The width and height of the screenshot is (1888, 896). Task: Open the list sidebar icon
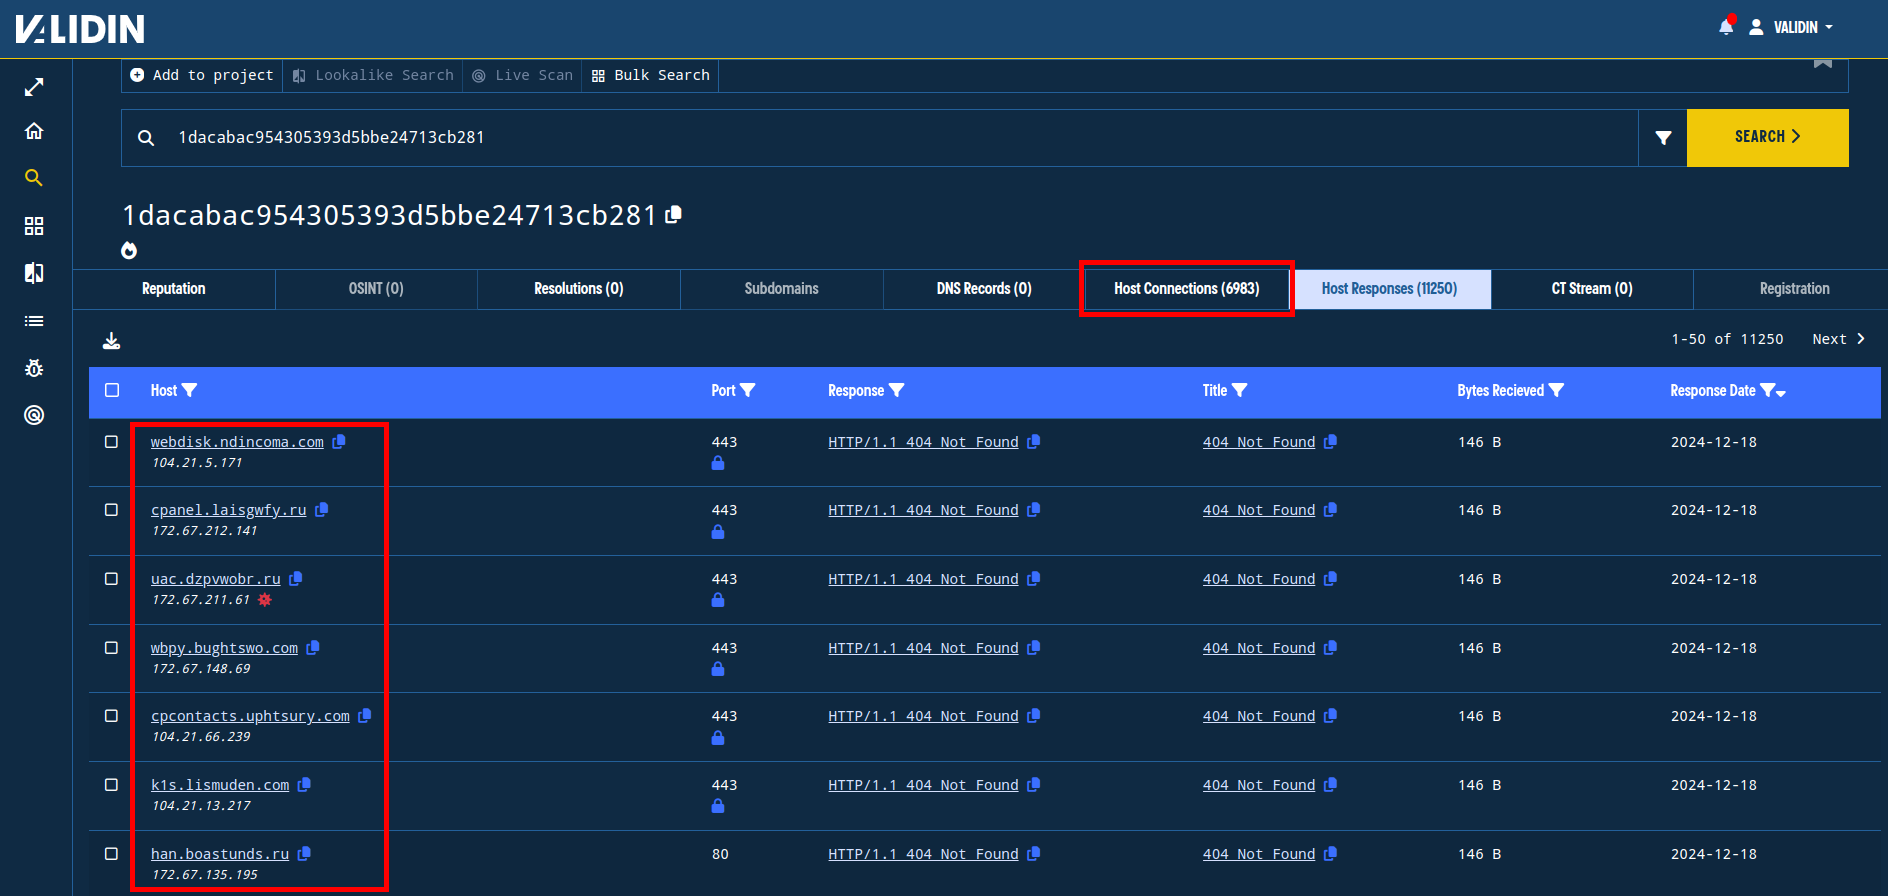click(x=34, y=321)
